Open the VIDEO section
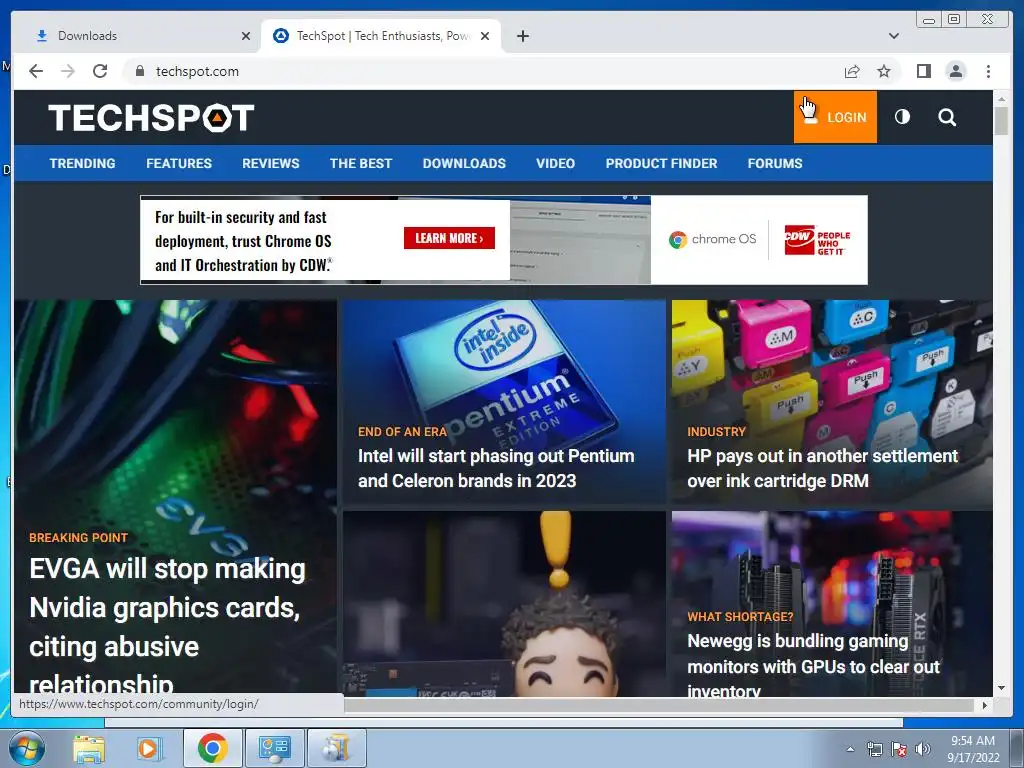 [x=555, y=163]
